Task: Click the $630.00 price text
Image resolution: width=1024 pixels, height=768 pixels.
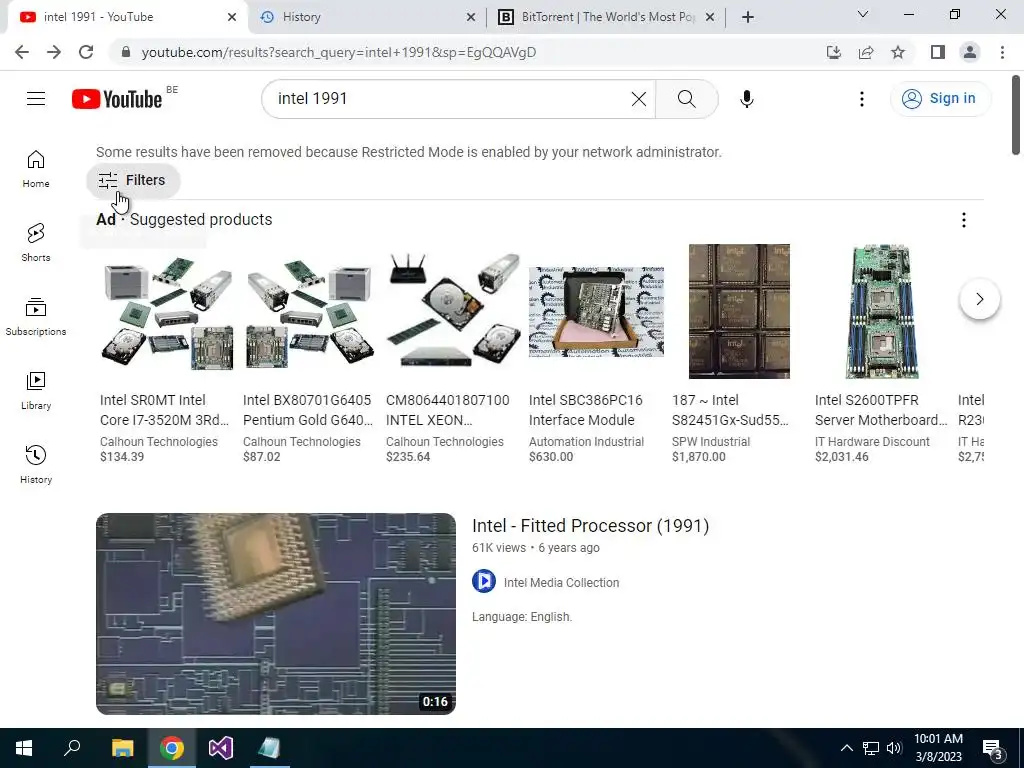Action: (551, 457)
